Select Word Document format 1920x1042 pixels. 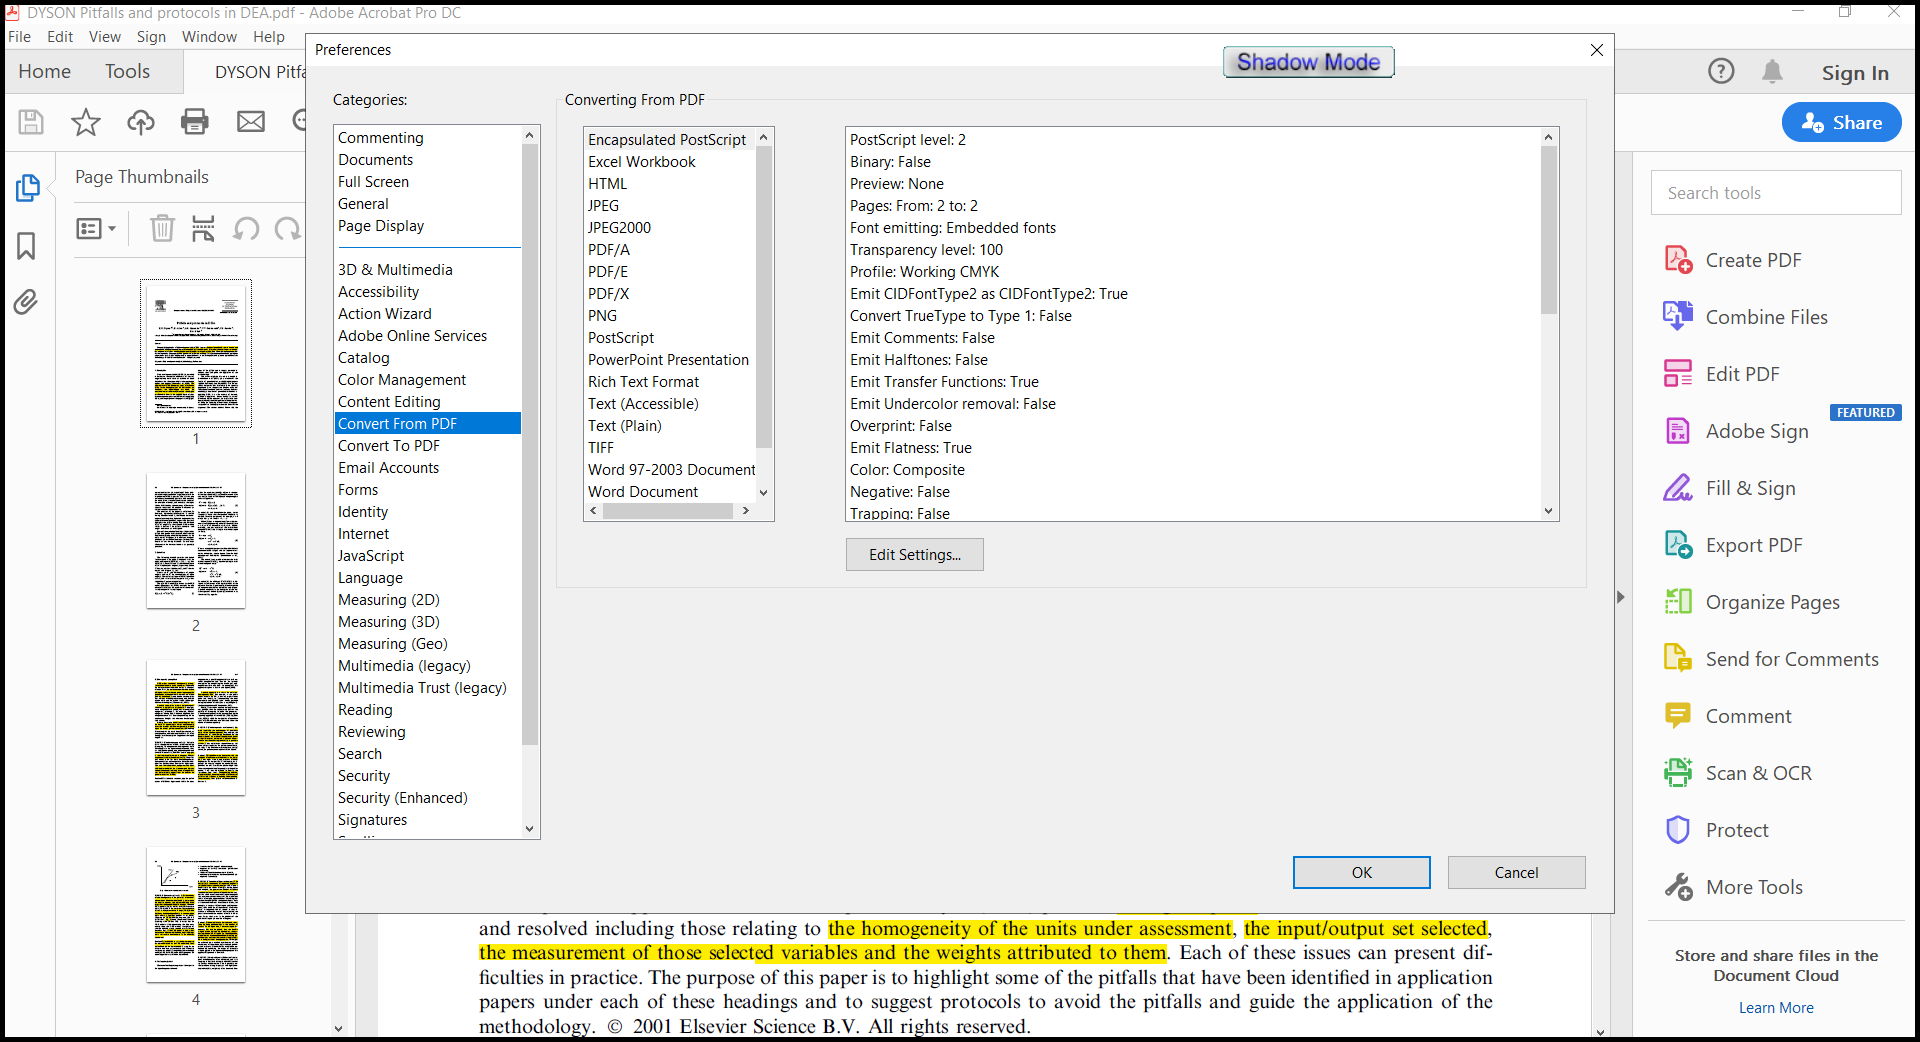click(670, 492)
